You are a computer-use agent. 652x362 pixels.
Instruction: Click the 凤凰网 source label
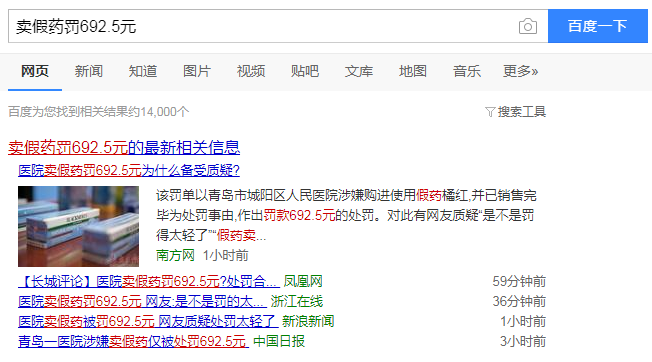tap(303, 281)
